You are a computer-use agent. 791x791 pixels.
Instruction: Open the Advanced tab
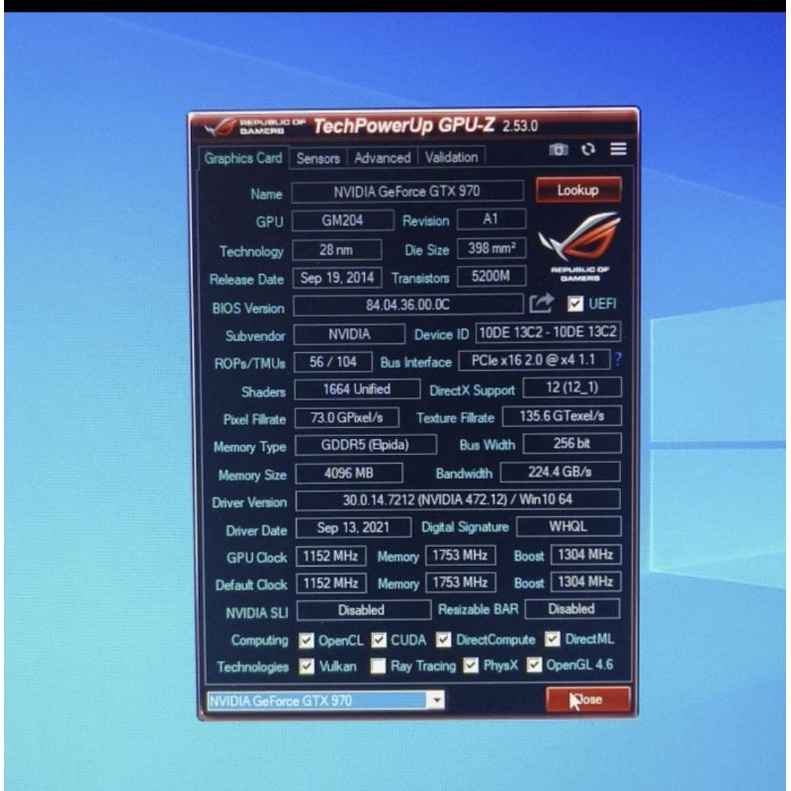(x=382, y=158)
